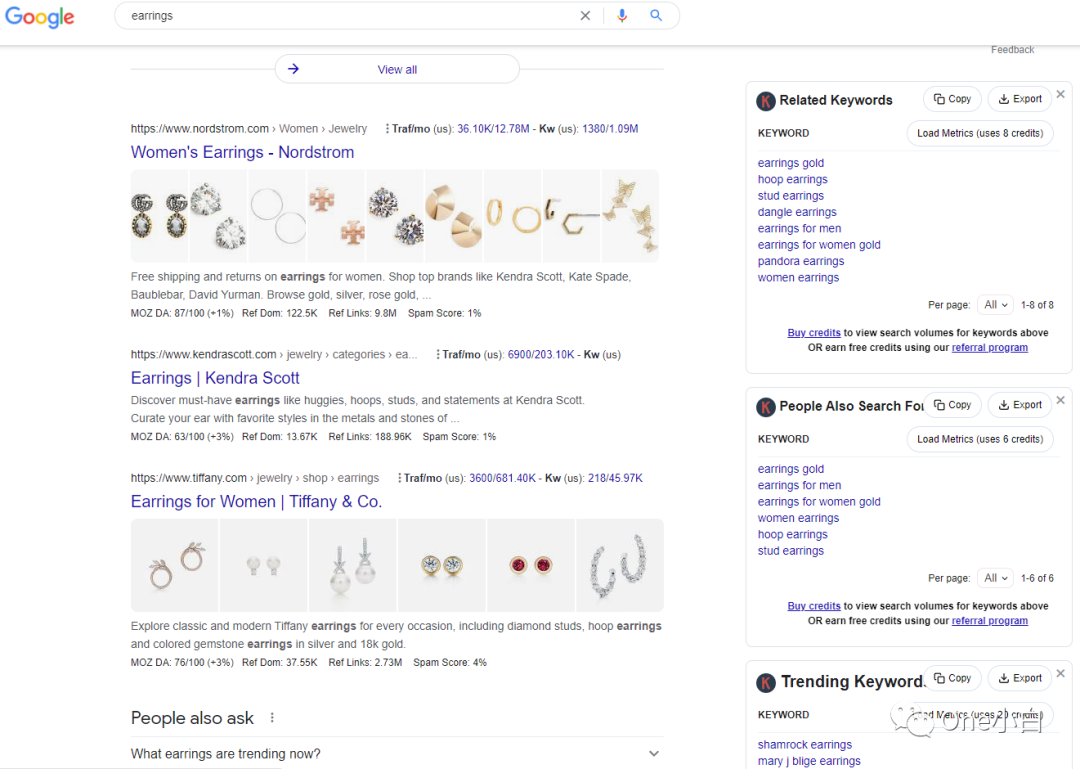Click 'earrings gold' in Related Keywords
This screenshot has width=1080, height=769.
tap(791, 163)
